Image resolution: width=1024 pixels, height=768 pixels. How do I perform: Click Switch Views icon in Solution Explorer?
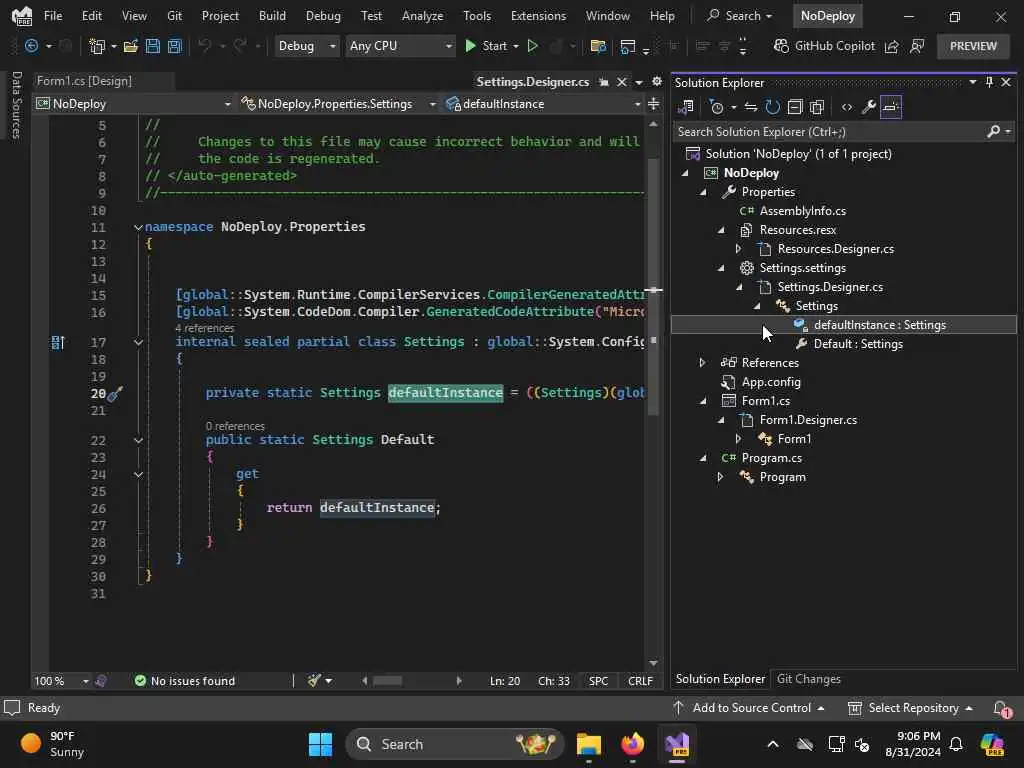[686, 107]
